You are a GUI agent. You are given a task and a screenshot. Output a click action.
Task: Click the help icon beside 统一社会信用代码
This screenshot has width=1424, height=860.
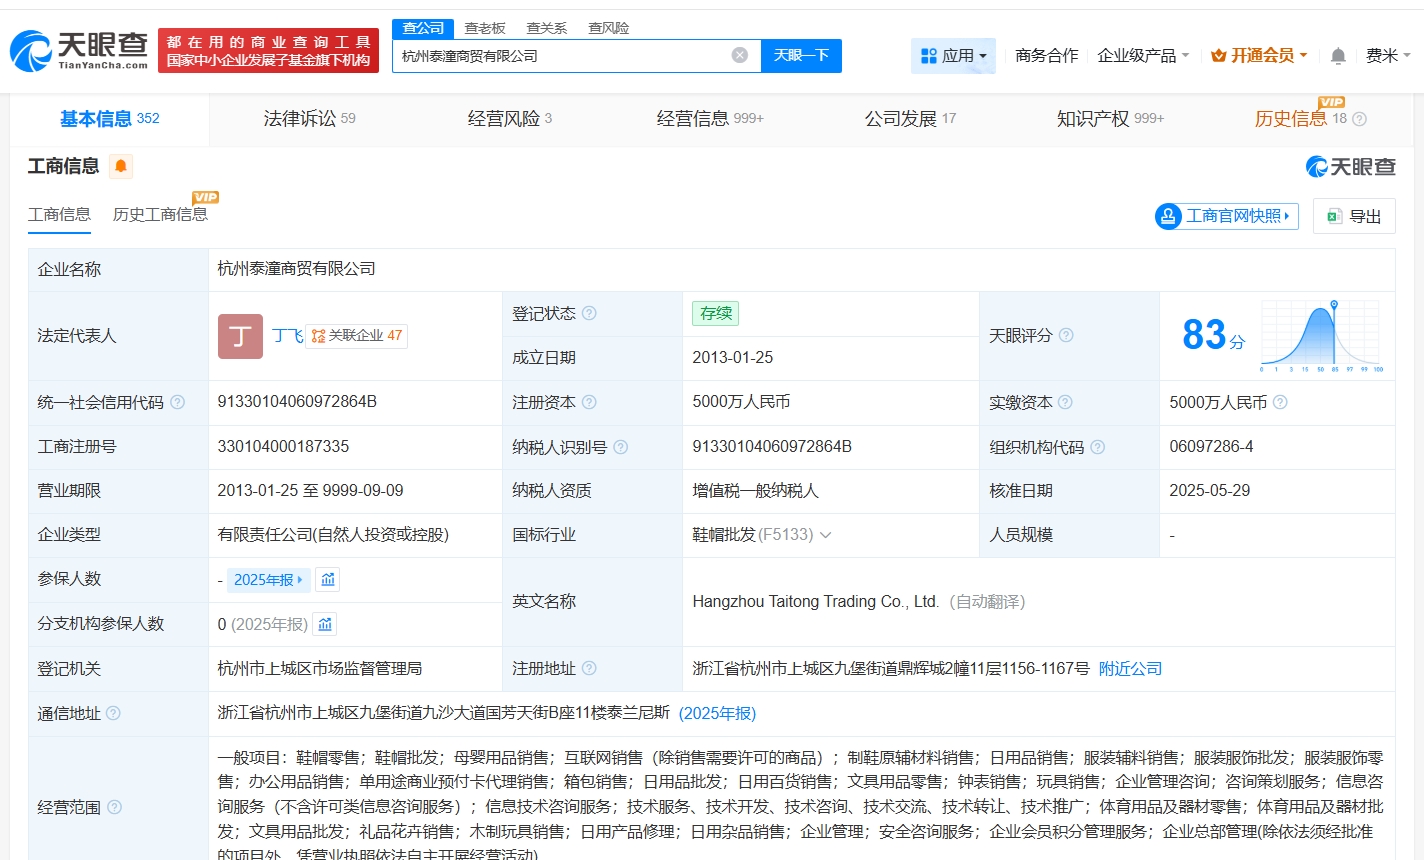177,402
